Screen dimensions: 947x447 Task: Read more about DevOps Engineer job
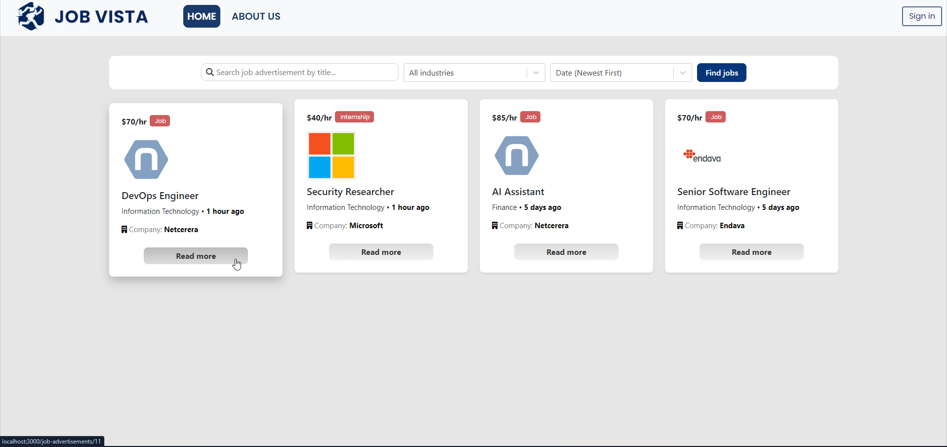196,256
